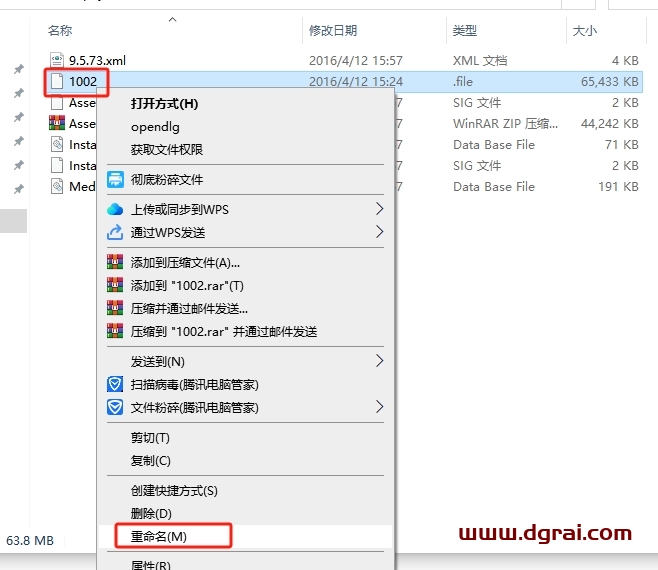Screen dimensions: 658x570
Task: Choose 创建快捷方式(S) entry
Action: point(174,491)
